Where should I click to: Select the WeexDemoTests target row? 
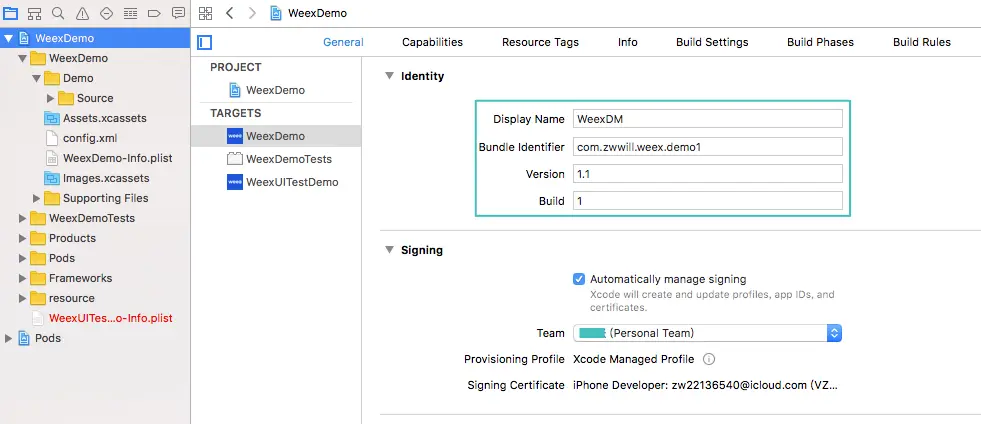tap(276, 159)
